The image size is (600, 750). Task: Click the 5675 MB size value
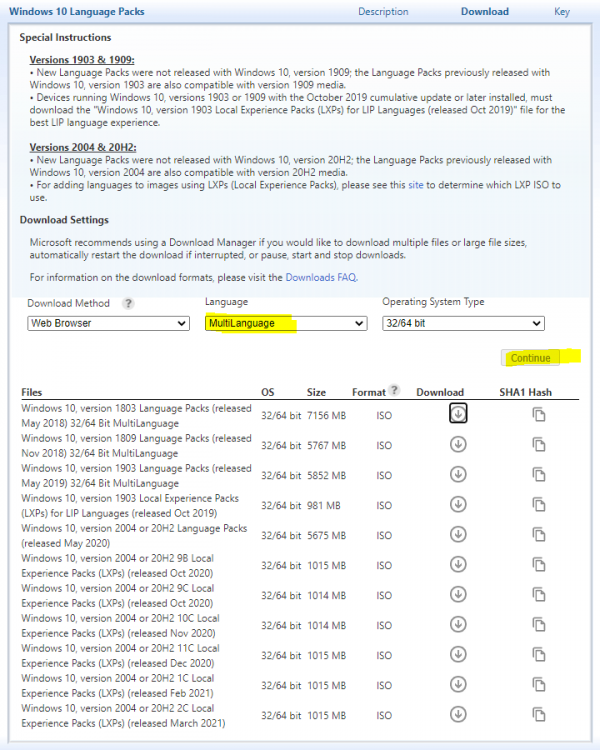pos(326,535)
